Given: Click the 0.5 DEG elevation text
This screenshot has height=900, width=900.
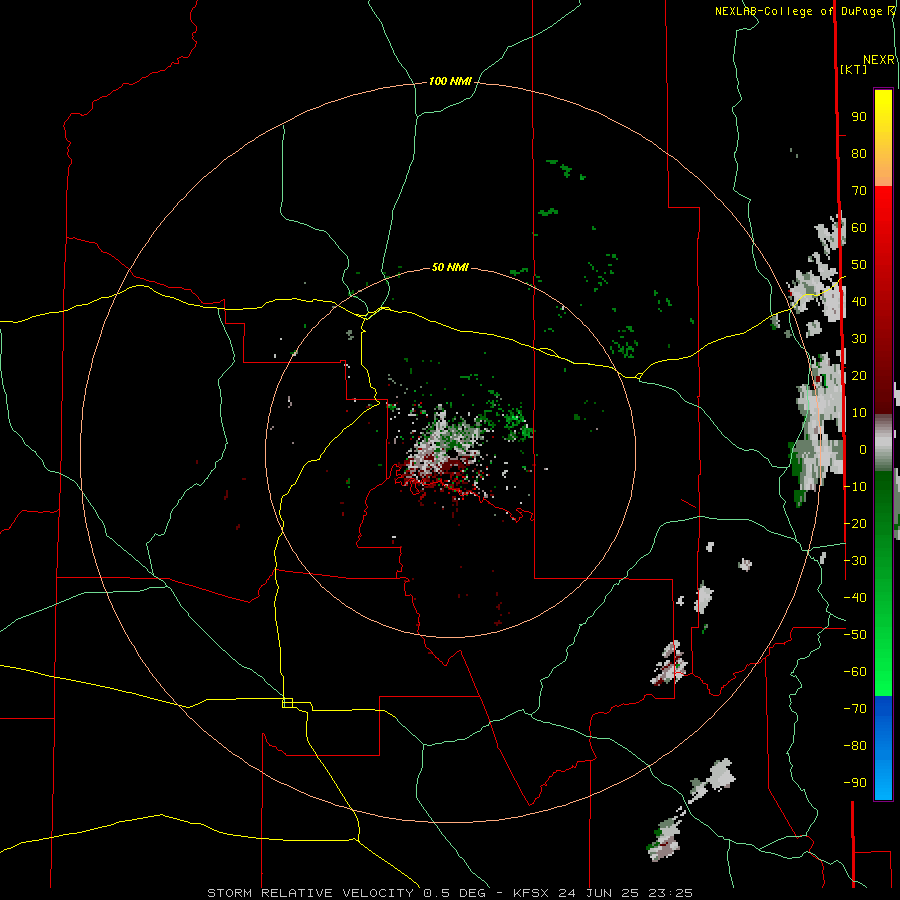Looking at the screenshot, I should pos(455,893).
